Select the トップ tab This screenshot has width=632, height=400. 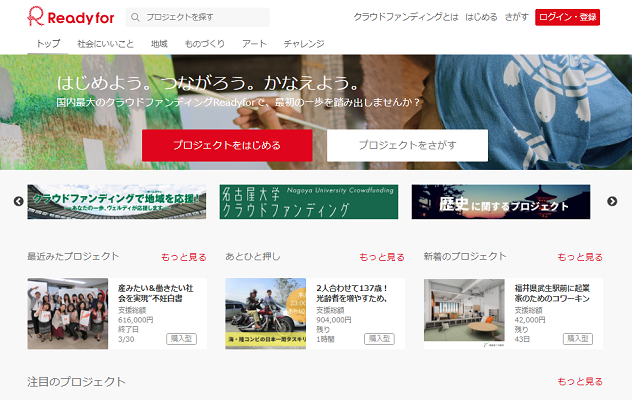48,44
